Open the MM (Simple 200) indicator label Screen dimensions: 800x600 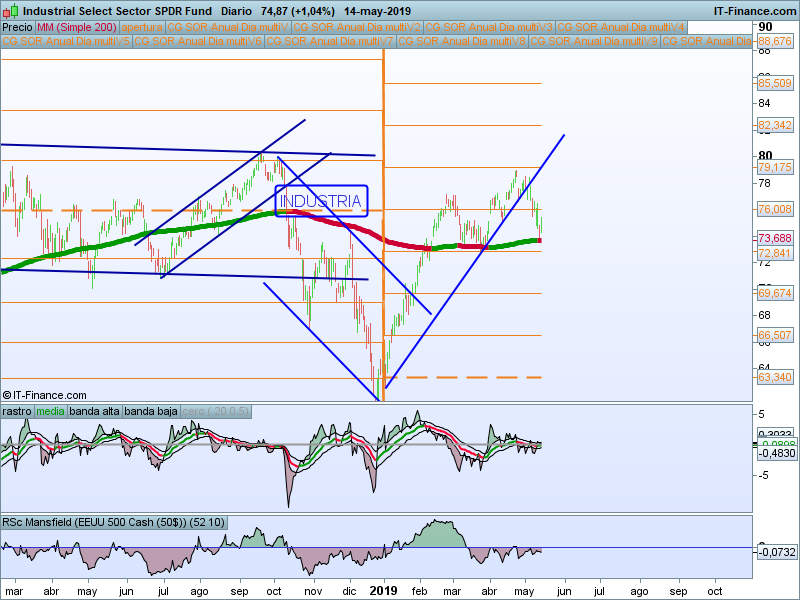click(77, 27)
